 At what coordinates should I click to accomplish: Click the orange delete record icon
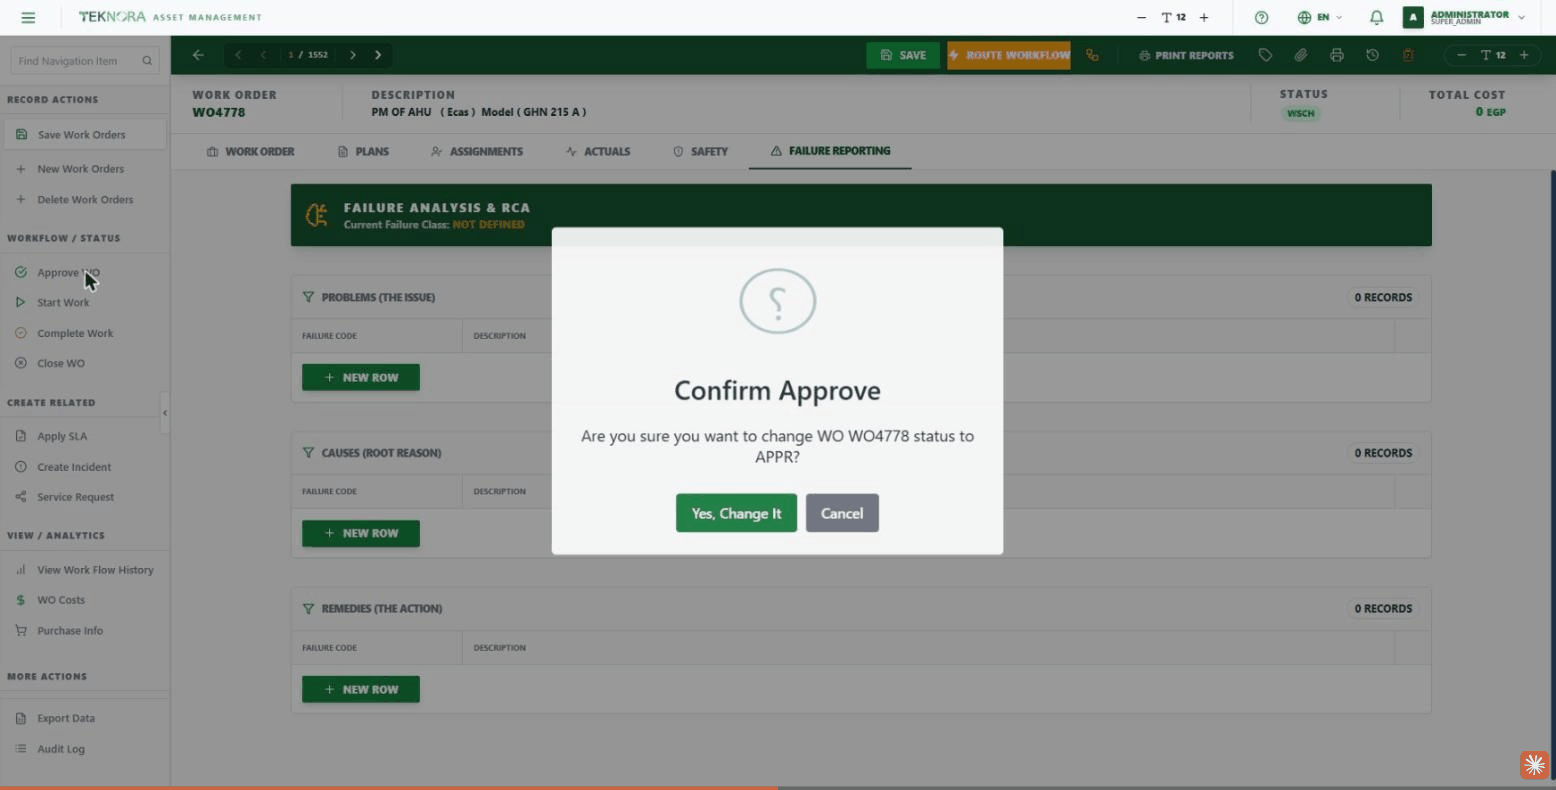tap(1408, 55)
